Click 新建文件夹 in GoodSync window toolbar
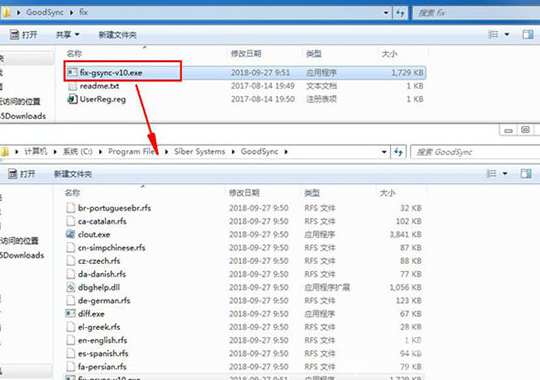Image resolution: width=540 pixels, height=380 pixels. 73,174
